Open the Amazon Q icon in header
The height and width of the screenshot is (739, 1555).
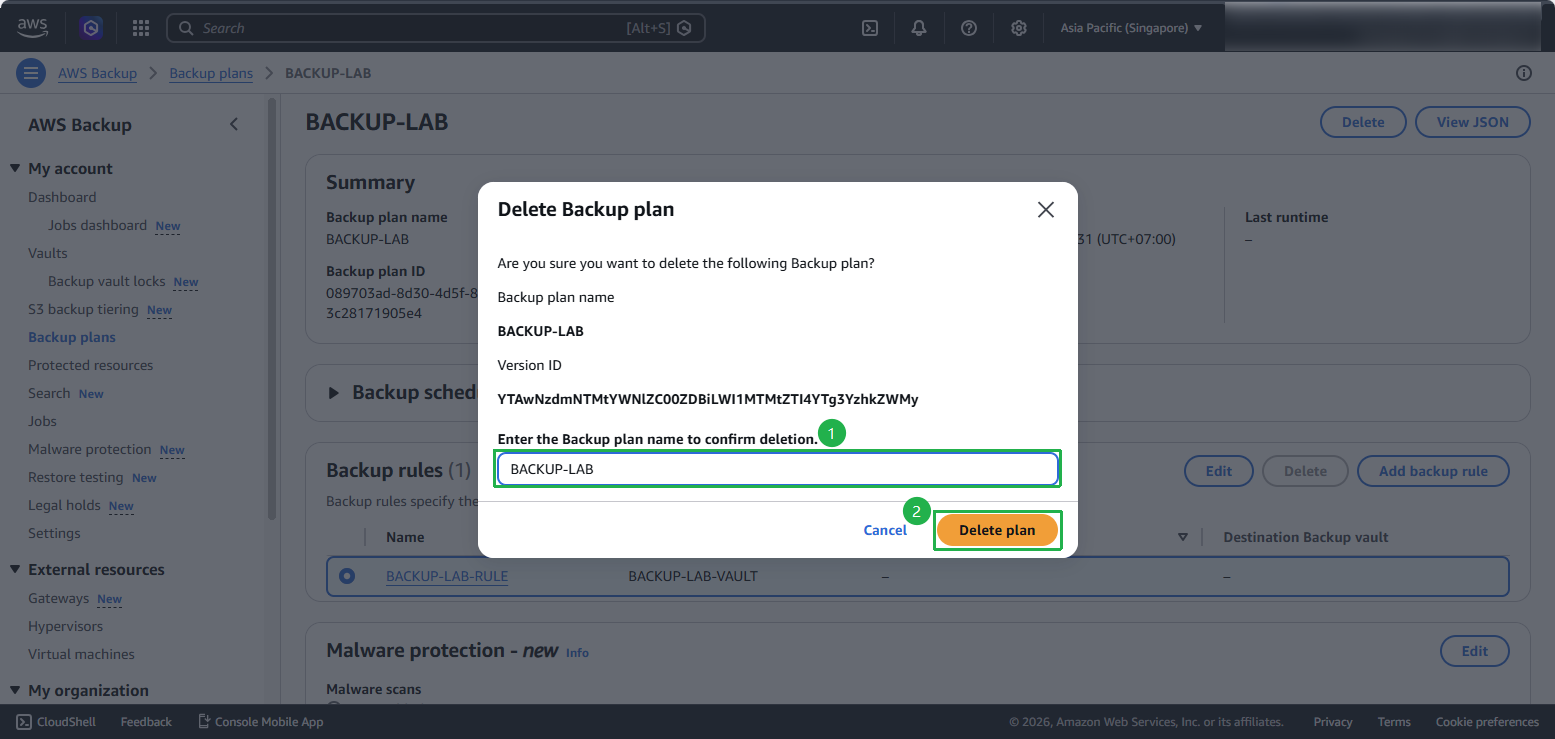point(92,28)
